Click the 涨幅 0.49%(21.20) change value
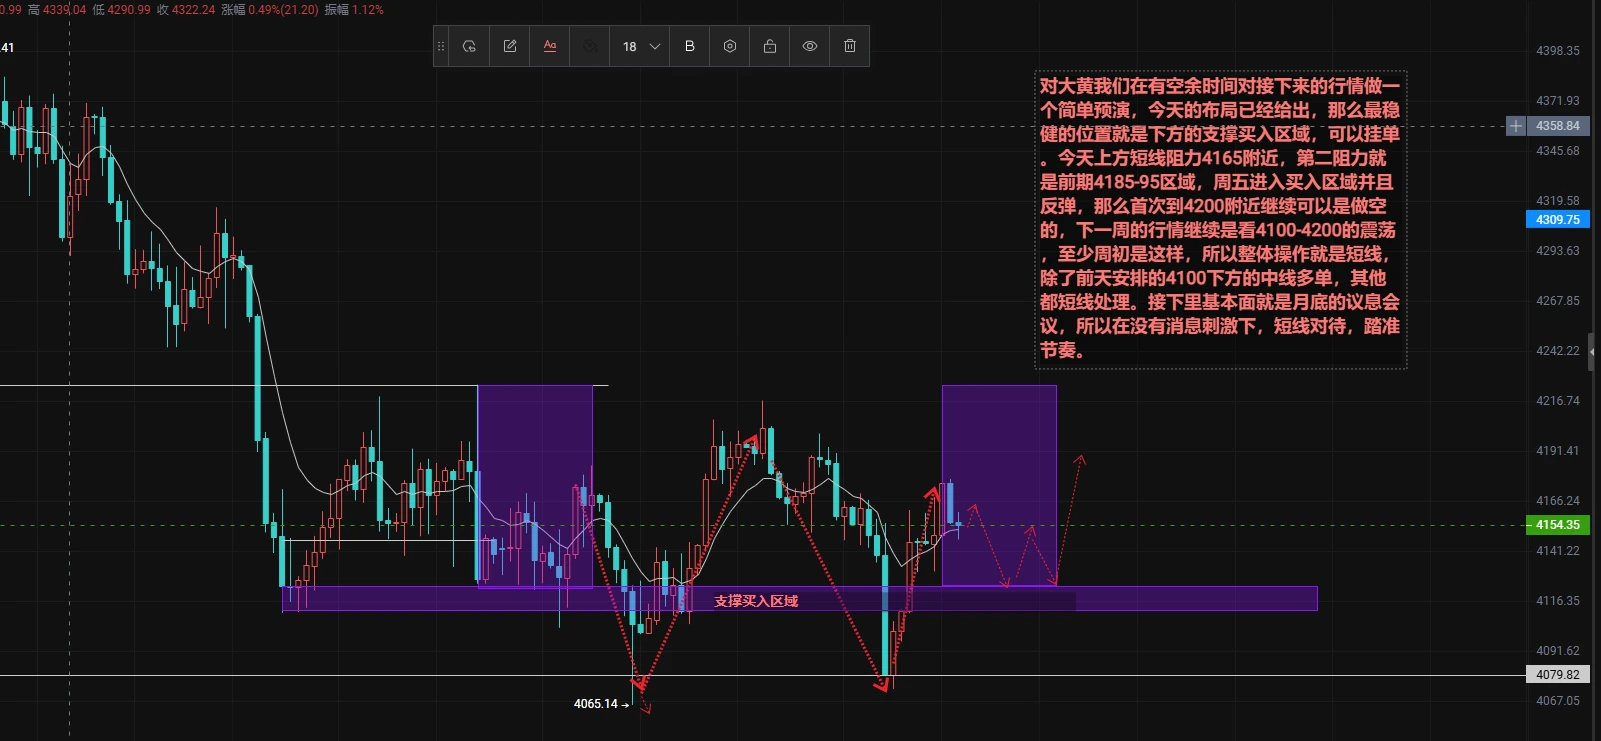The image size is (1601, 741). (x=270, y=10)
